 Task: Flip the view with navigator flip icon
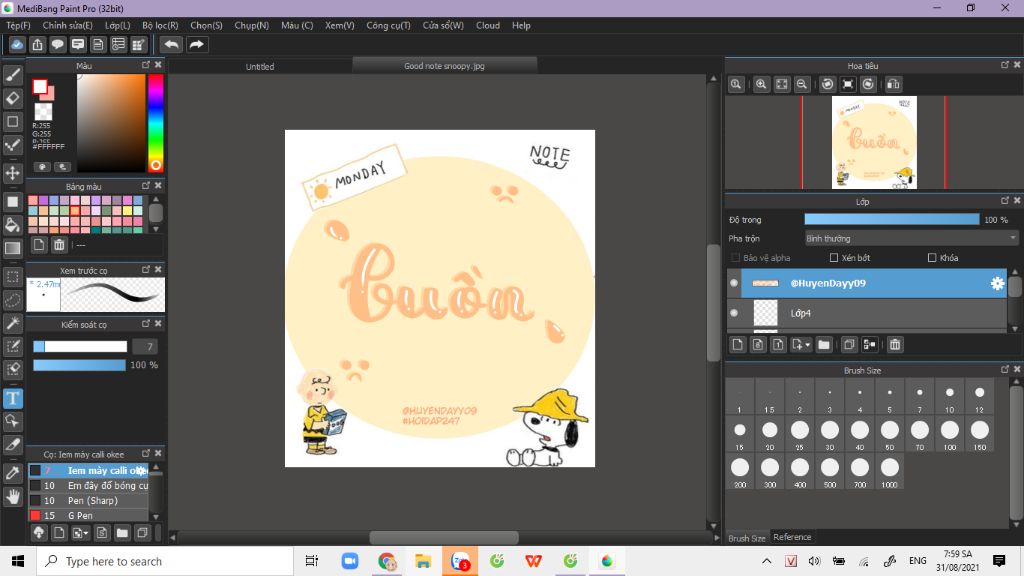[x=893, y=84]
